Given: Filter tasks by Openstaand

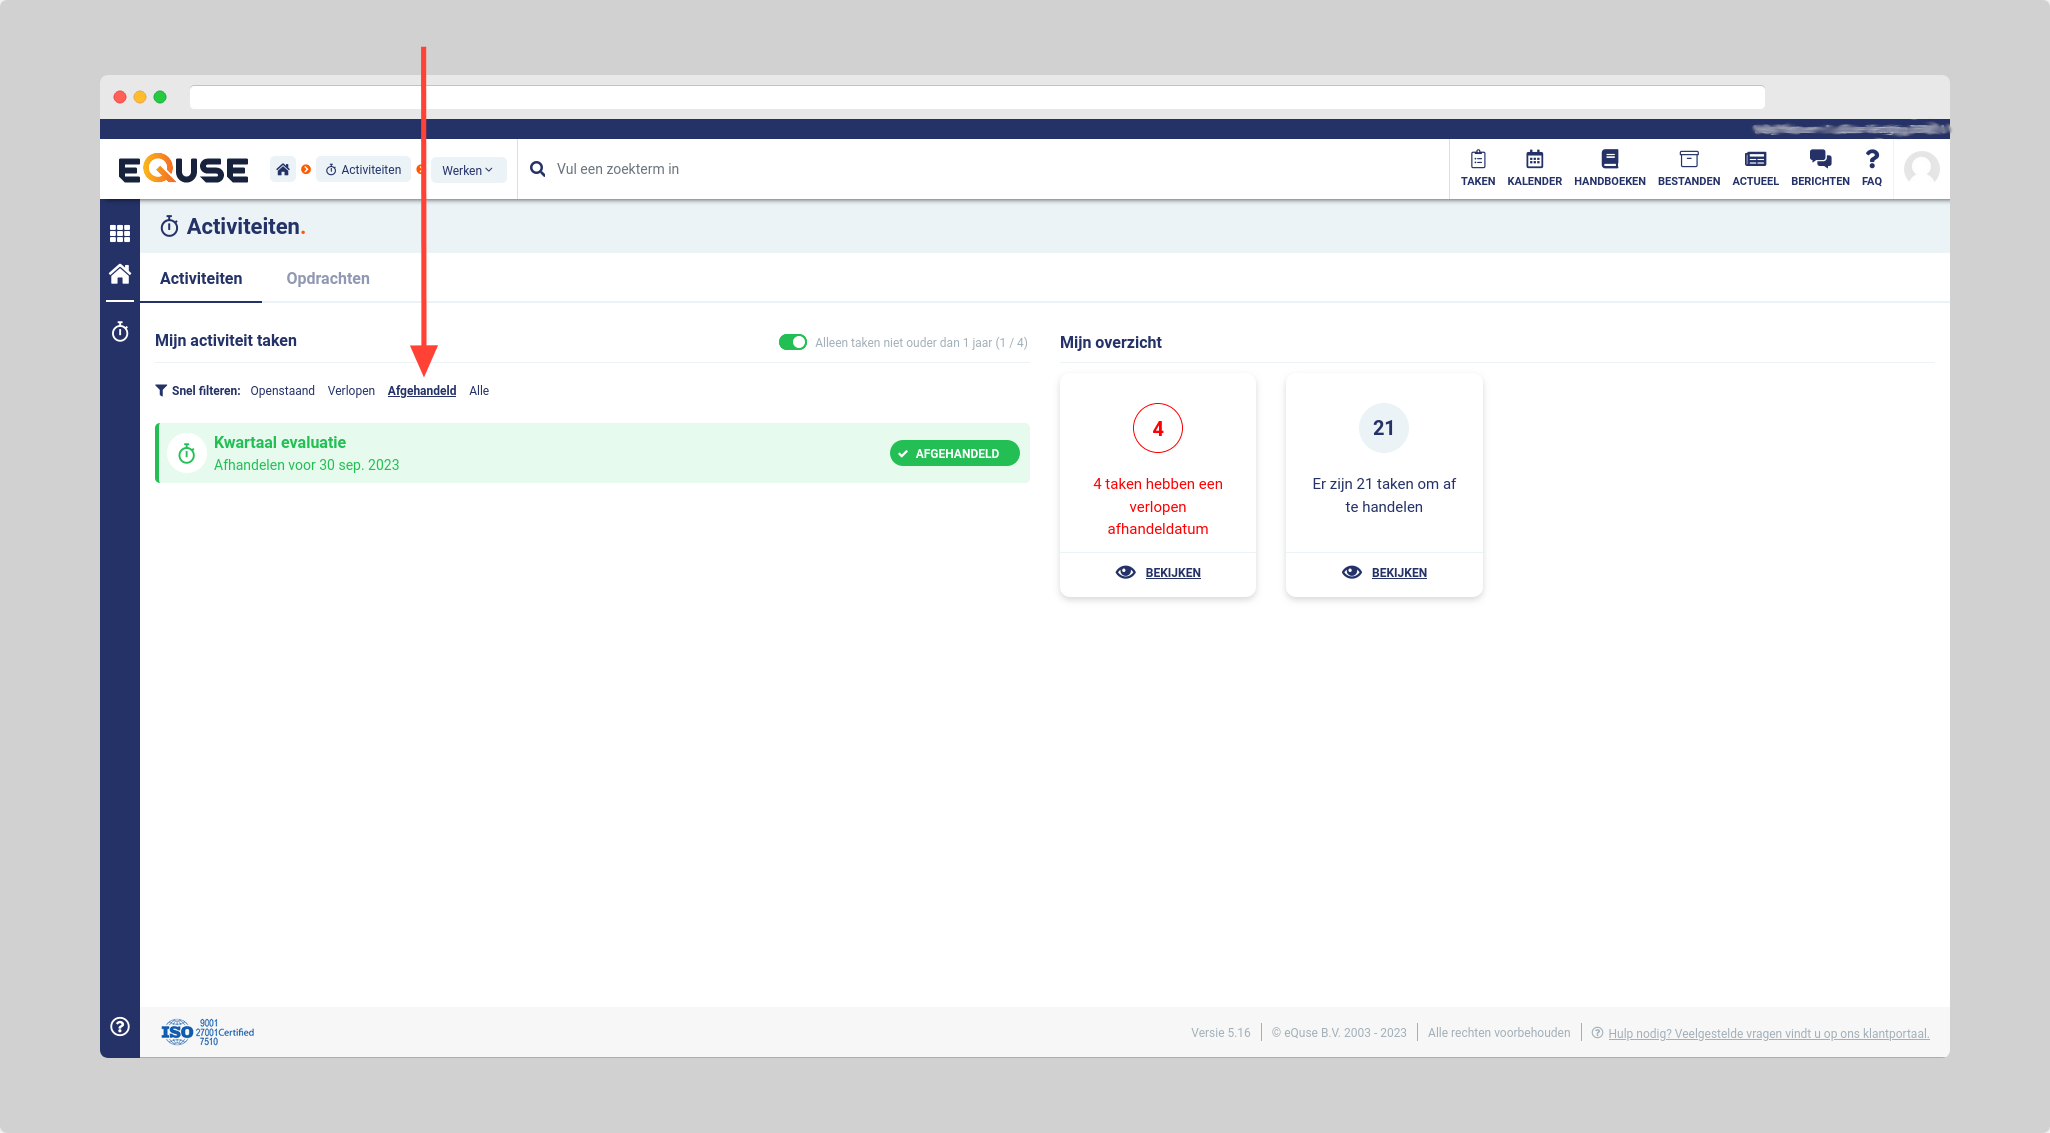Looking at the screenshot, I should point(282,391).
